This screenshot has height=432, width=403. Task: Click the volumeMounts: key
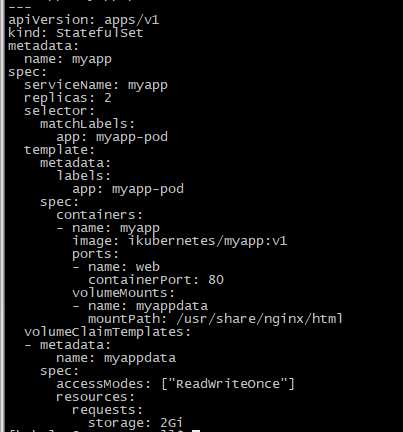pos(123,293)
